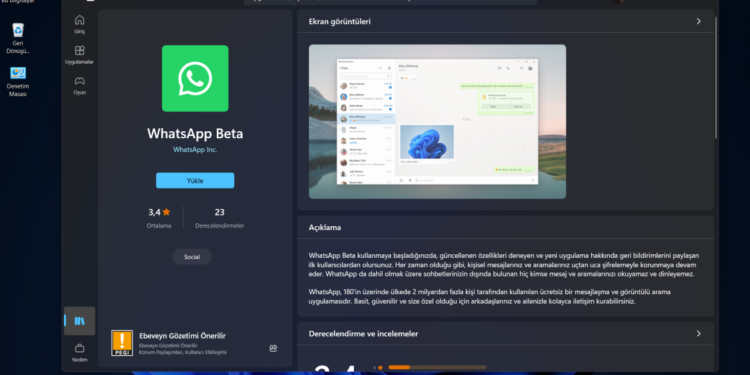This screenshot has width=750, height=375.
Task: Click the PEGI parental guidance badge
Action: [x=122, y=343]
